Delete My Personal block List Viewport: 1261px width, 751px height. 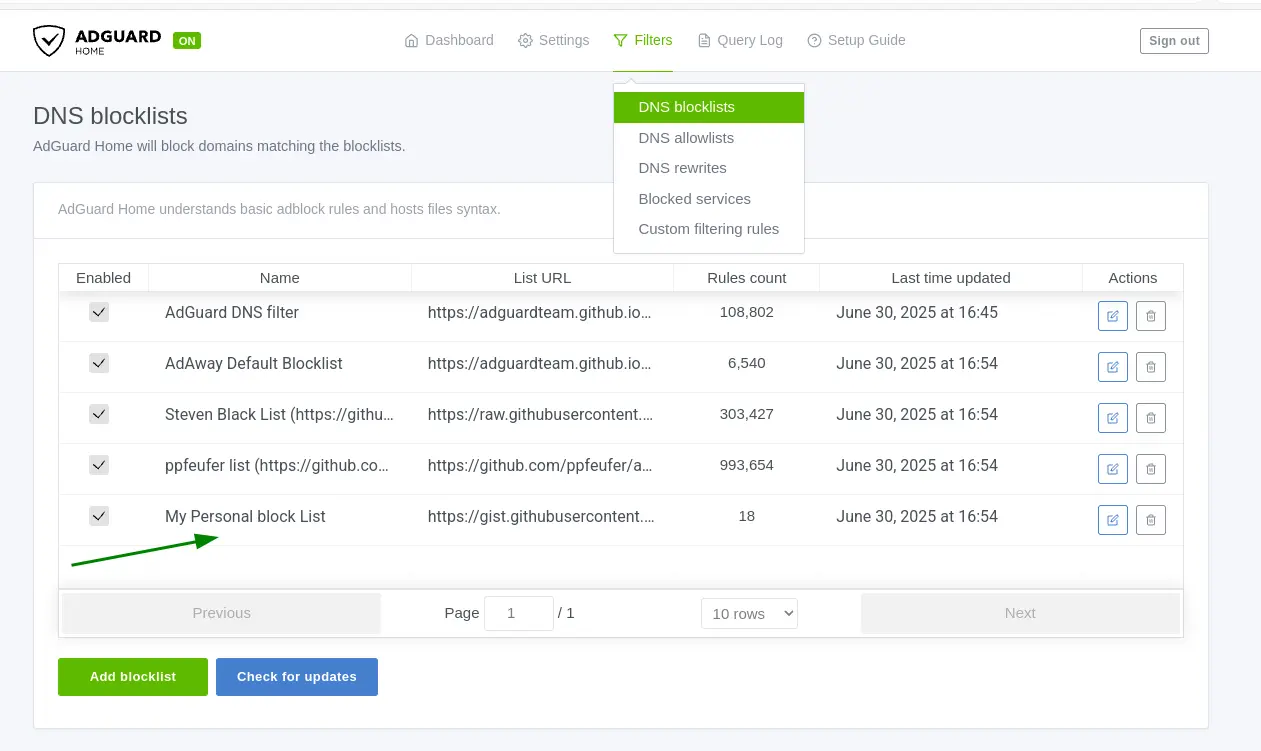[x=1150, y=520]
